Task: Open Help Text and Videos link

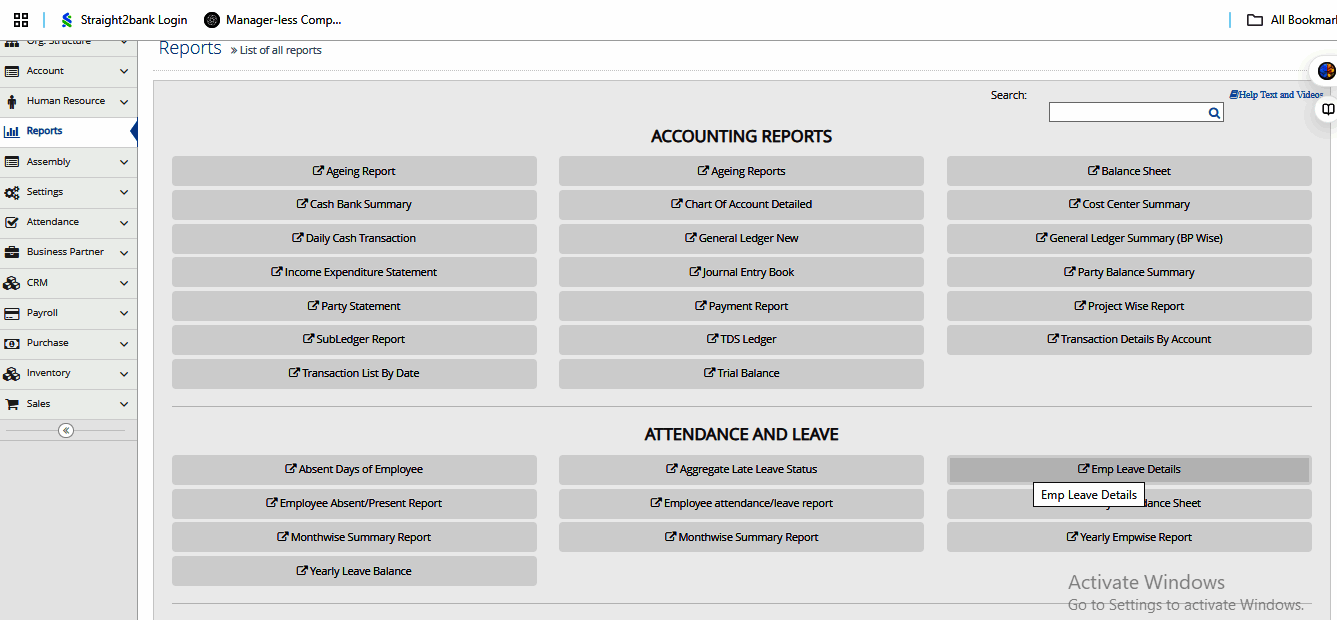Action: (x=1277, y=95)
